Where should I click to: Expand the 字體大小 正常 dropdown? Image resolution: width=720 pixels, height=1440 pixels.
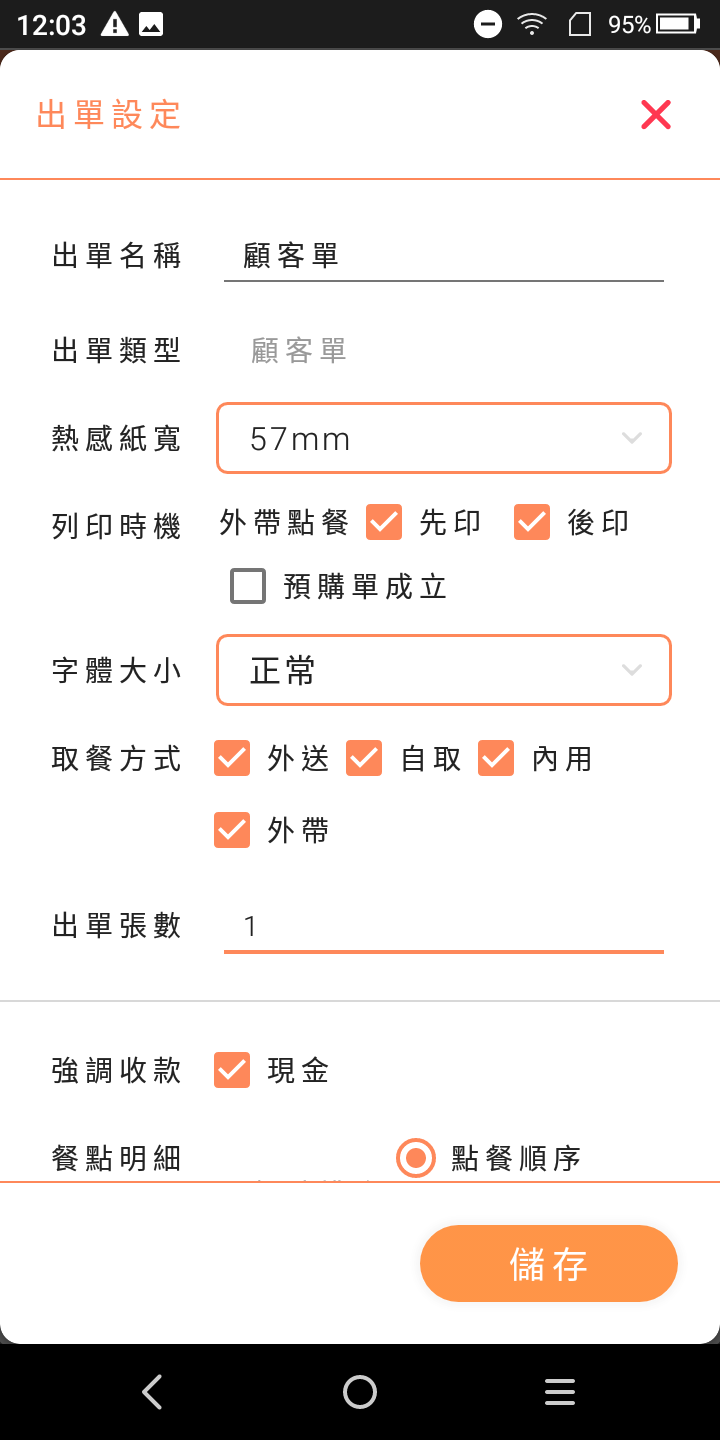(444, 670)
